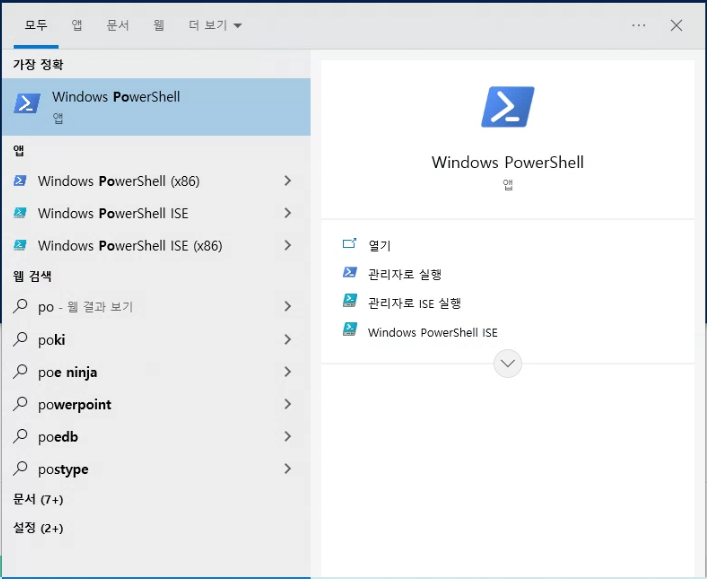This screenshot has width=707, height=579.
Task: Switch to the 웹 tab
Action: [158, 25]
